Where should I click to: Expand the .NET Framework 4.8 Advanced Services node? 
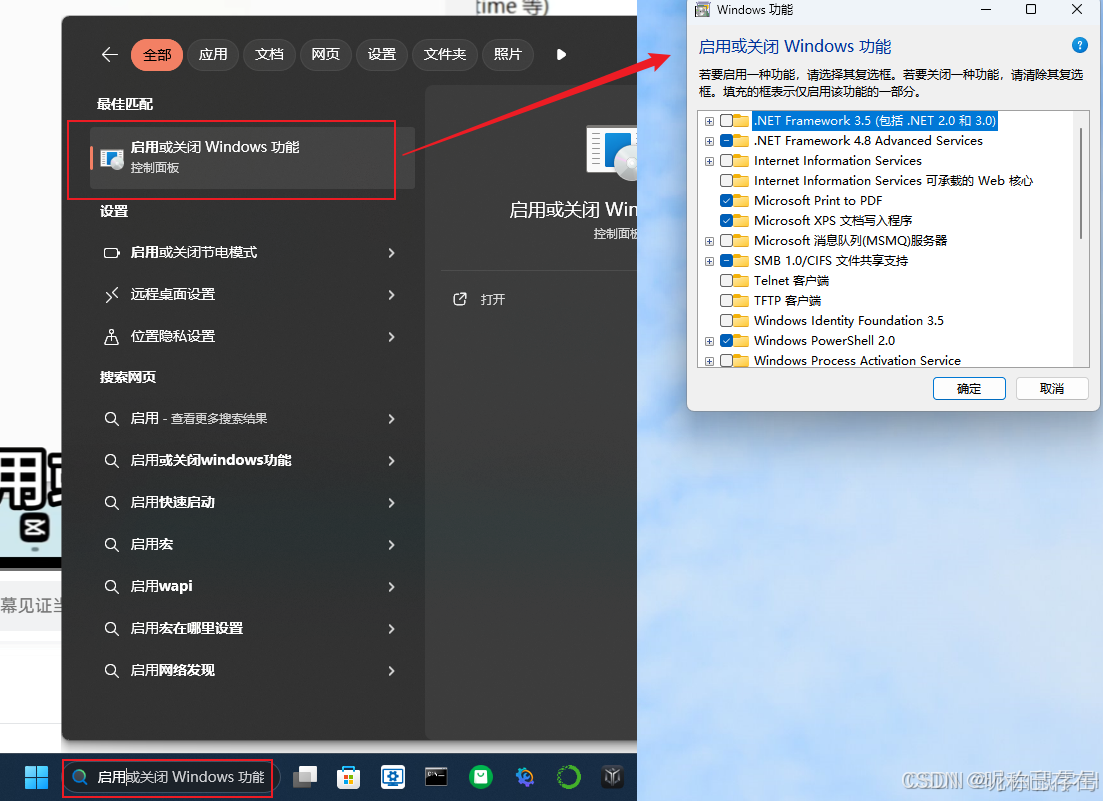click(709, 141)
